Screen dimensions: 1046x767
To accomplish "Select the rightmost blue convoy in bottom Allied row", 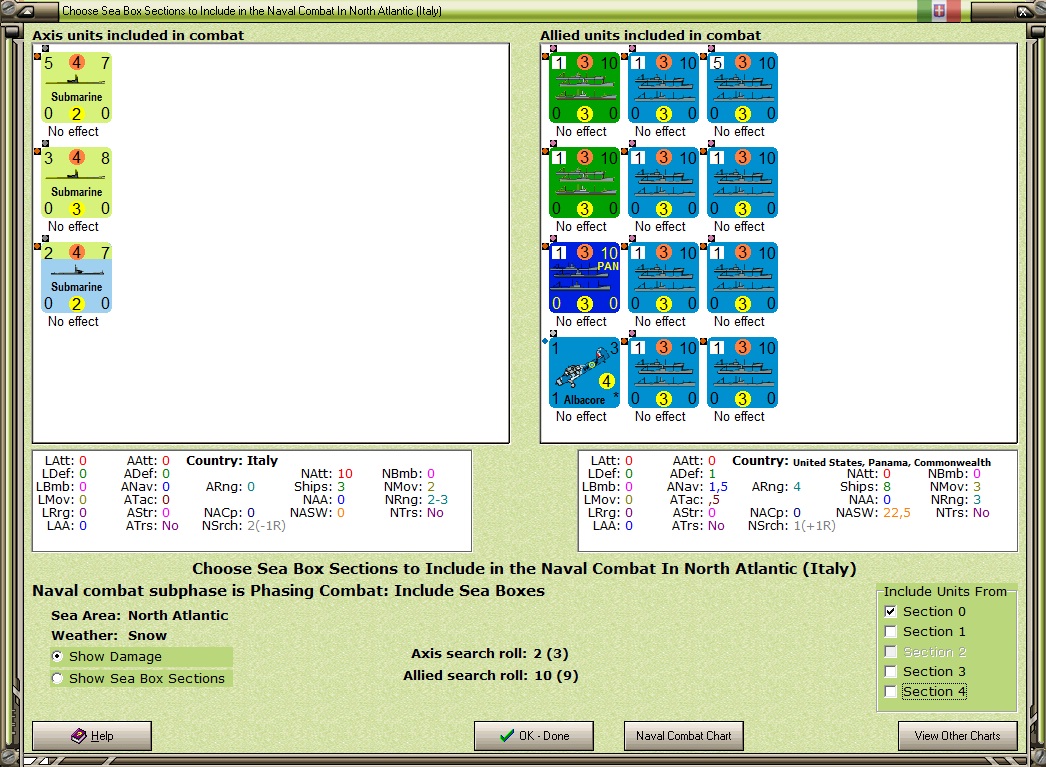I will coord(742,372).
